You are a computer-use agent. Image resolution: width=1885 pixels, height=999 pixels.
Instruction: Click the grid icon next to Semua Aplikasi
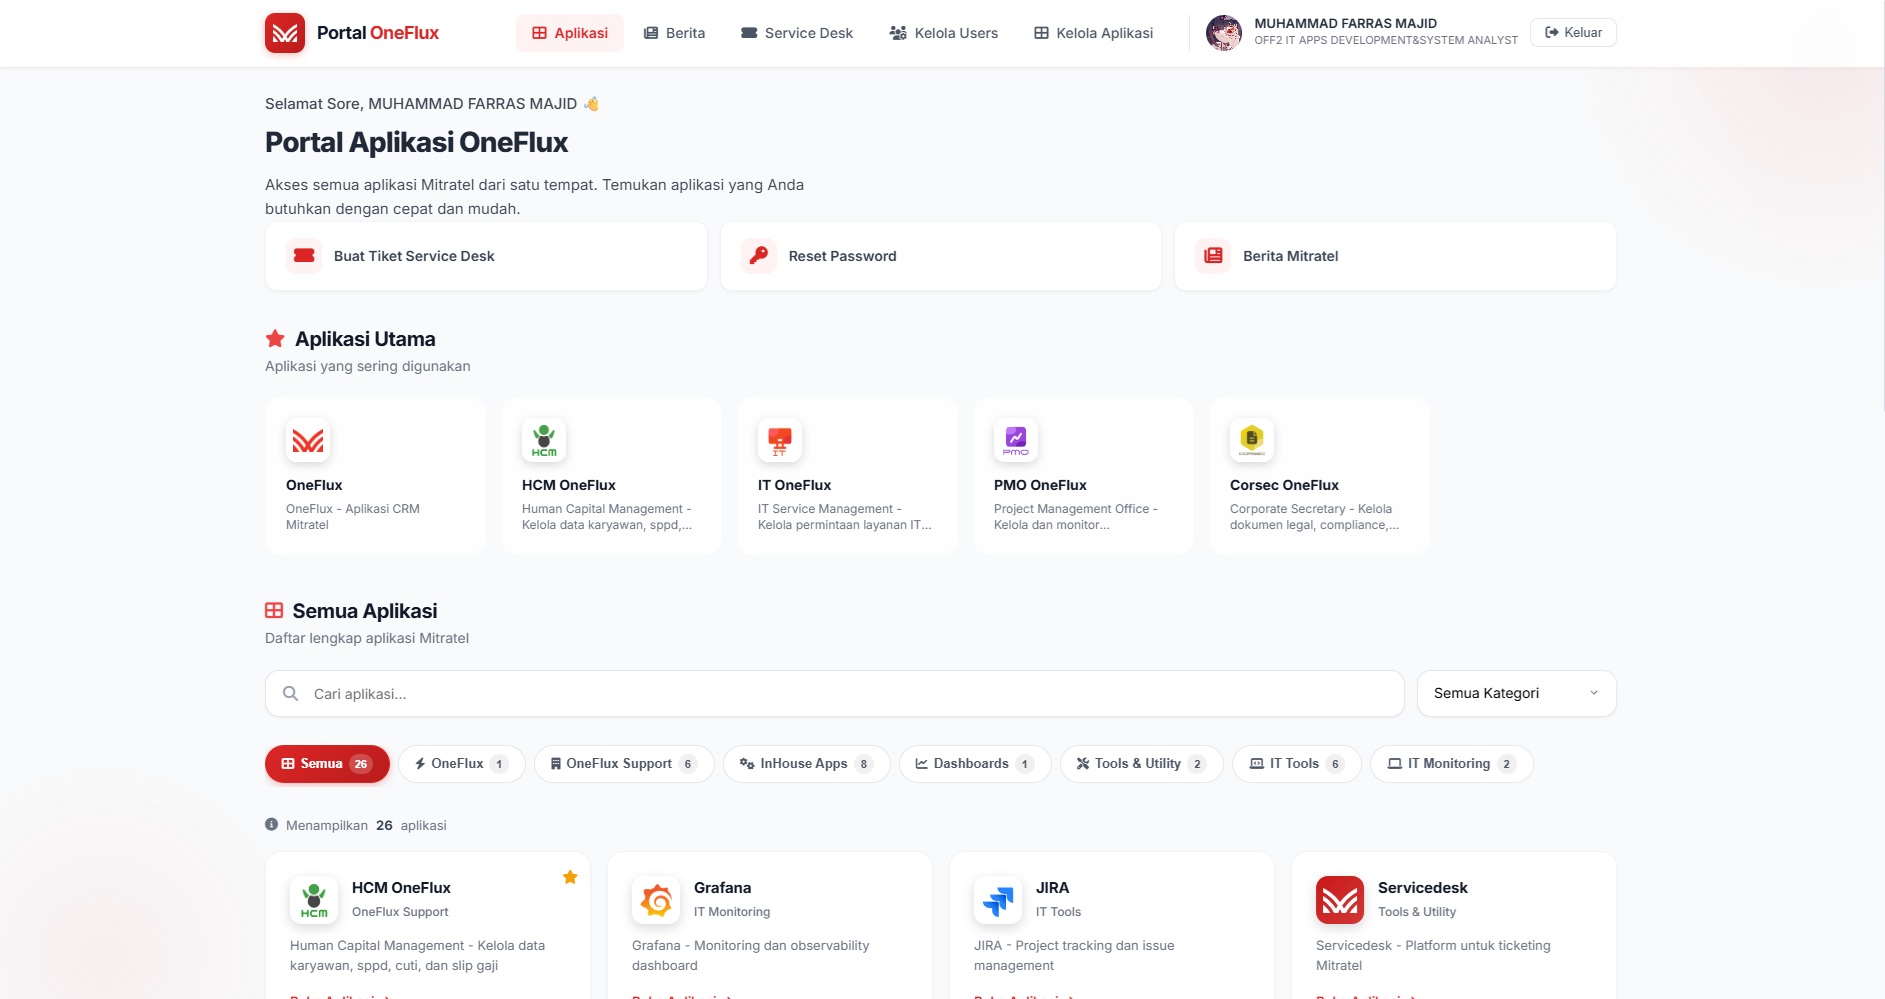[x=274, y=610]
